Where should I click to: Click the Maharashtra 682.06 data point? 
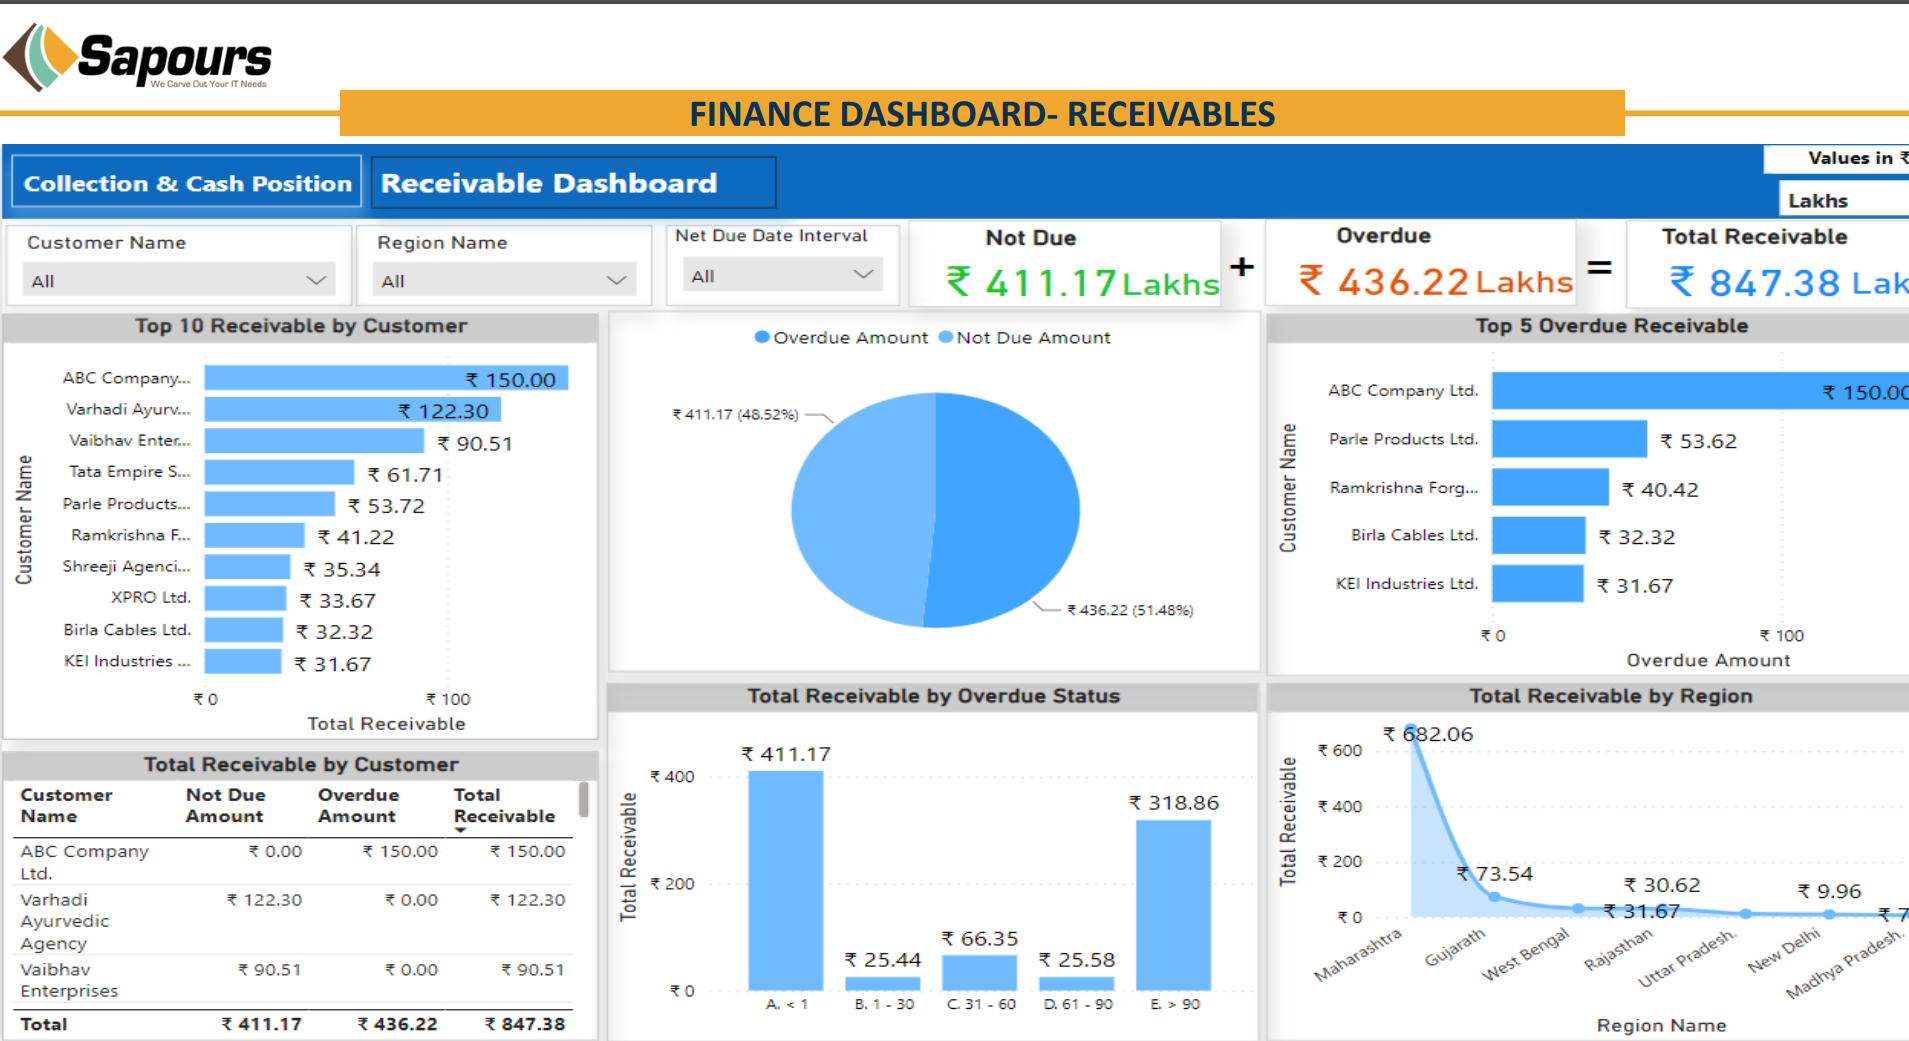(x=1411, y=729)
